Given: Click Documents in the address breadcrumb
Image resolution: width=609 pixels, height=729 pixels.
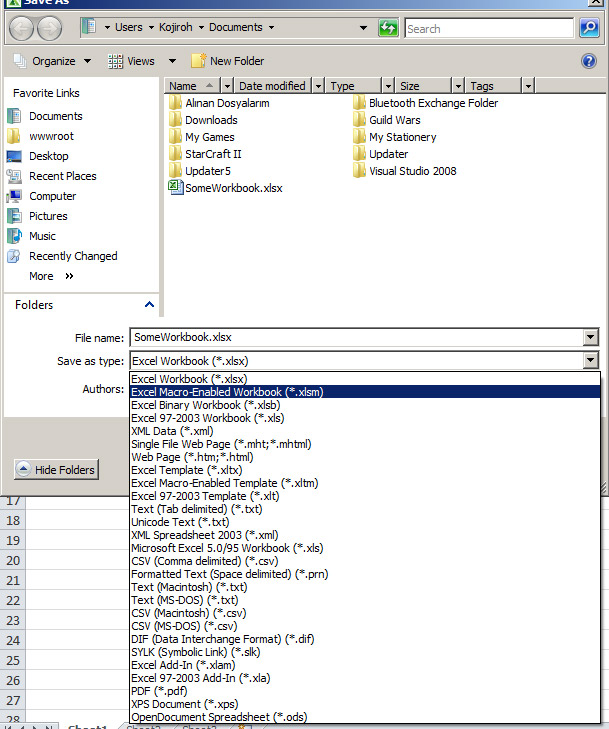Looking at the screenshot, I should coord(236,27).
